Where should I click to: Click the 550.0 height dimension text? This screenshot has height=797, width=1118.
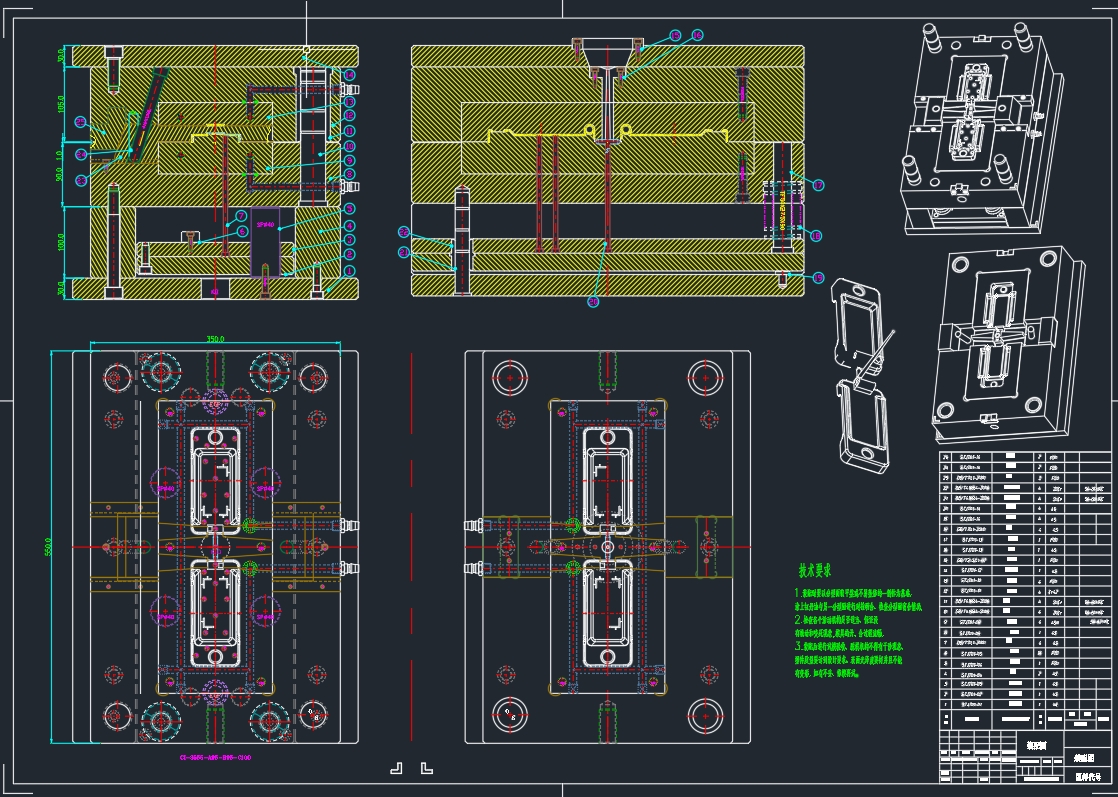click(x=48, y=547)
